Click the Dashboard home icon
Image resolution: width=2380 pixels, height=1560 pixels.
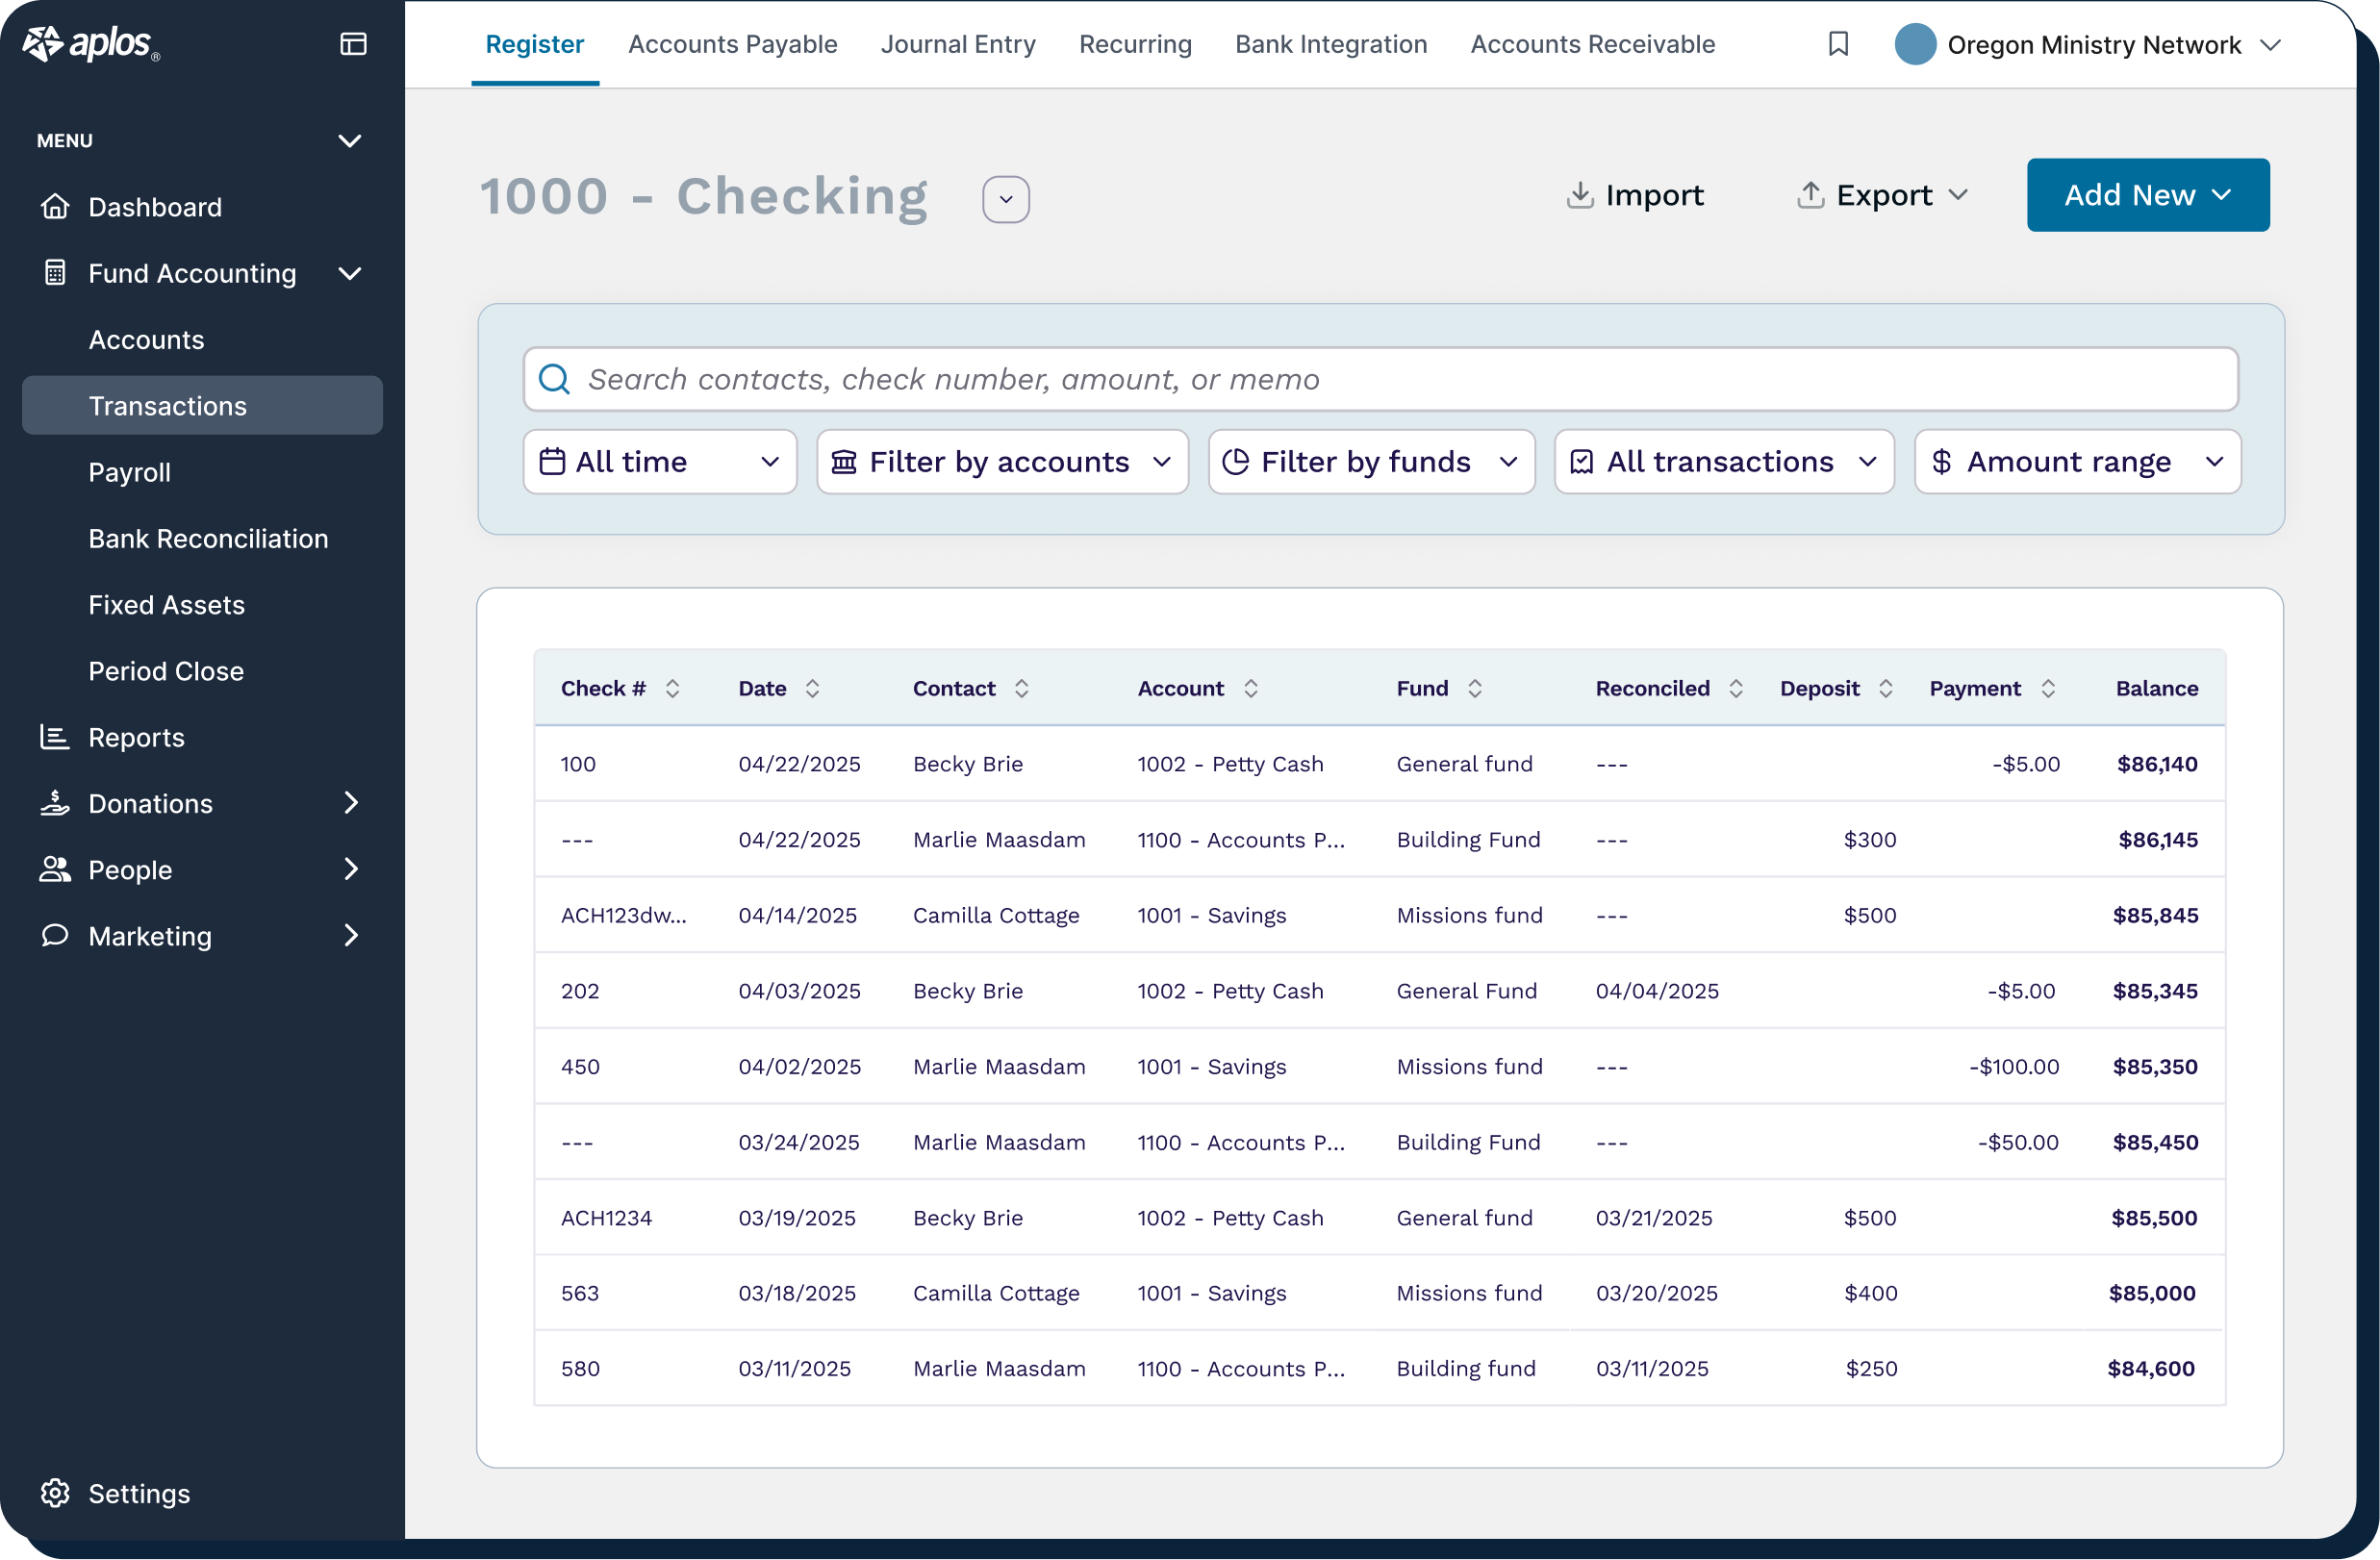(x=55, y=207)
